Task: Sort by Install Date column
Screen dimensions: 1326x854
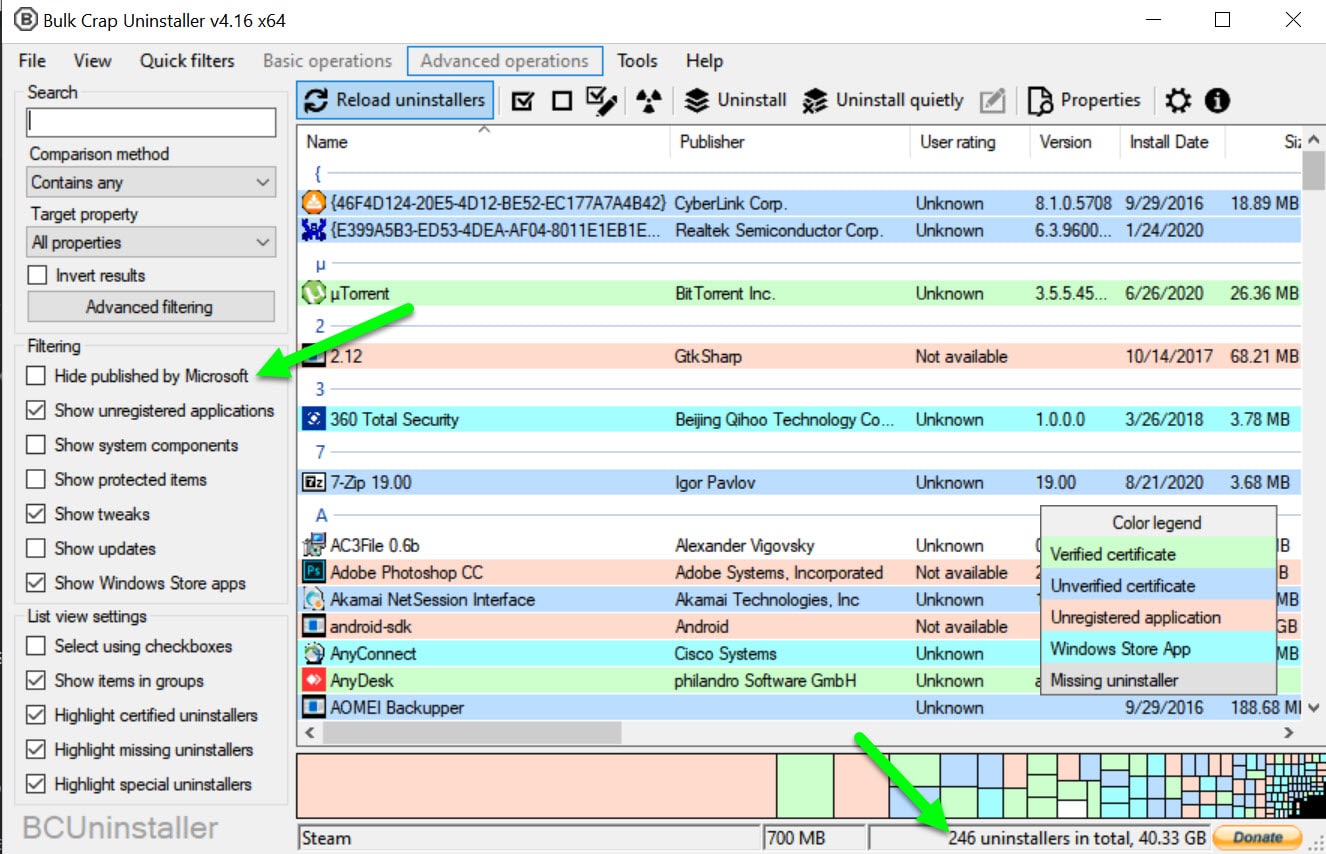Action: pos(1172,142)
